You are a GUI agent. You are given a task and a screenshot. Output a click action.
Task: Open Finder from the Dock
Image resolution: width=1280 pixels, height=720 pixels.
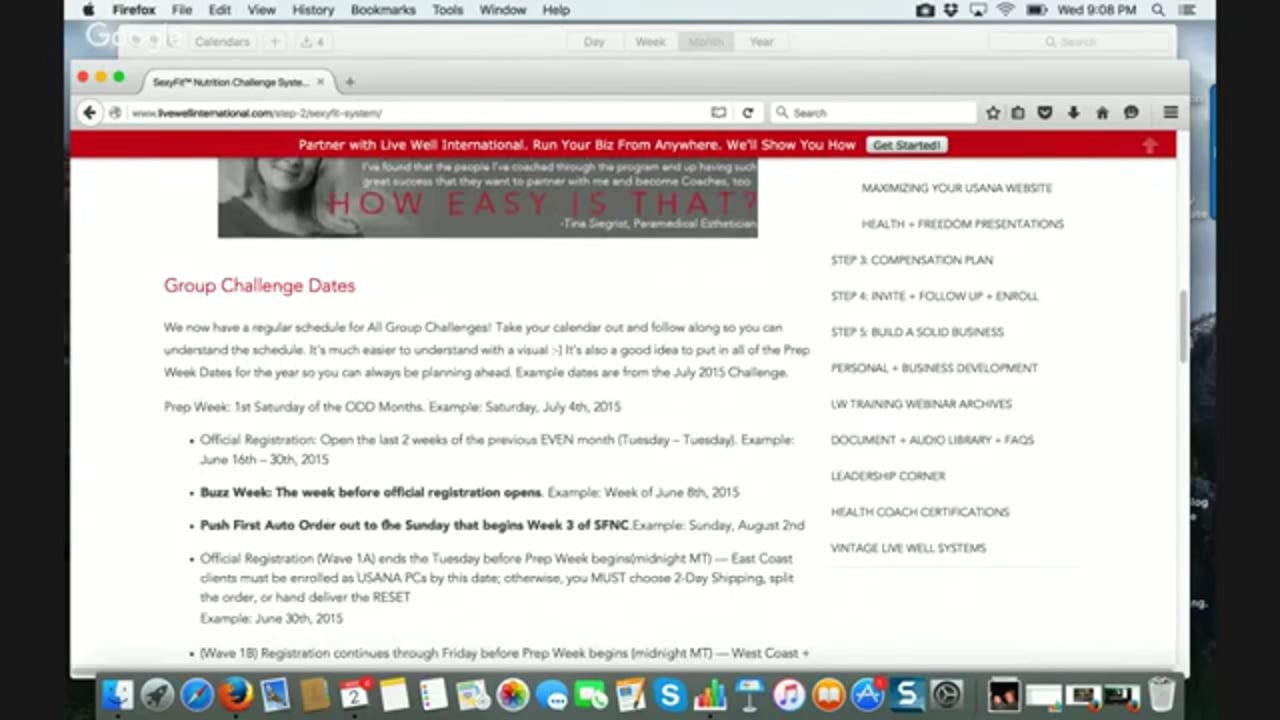pyautogui.click(x=118, y=694)
